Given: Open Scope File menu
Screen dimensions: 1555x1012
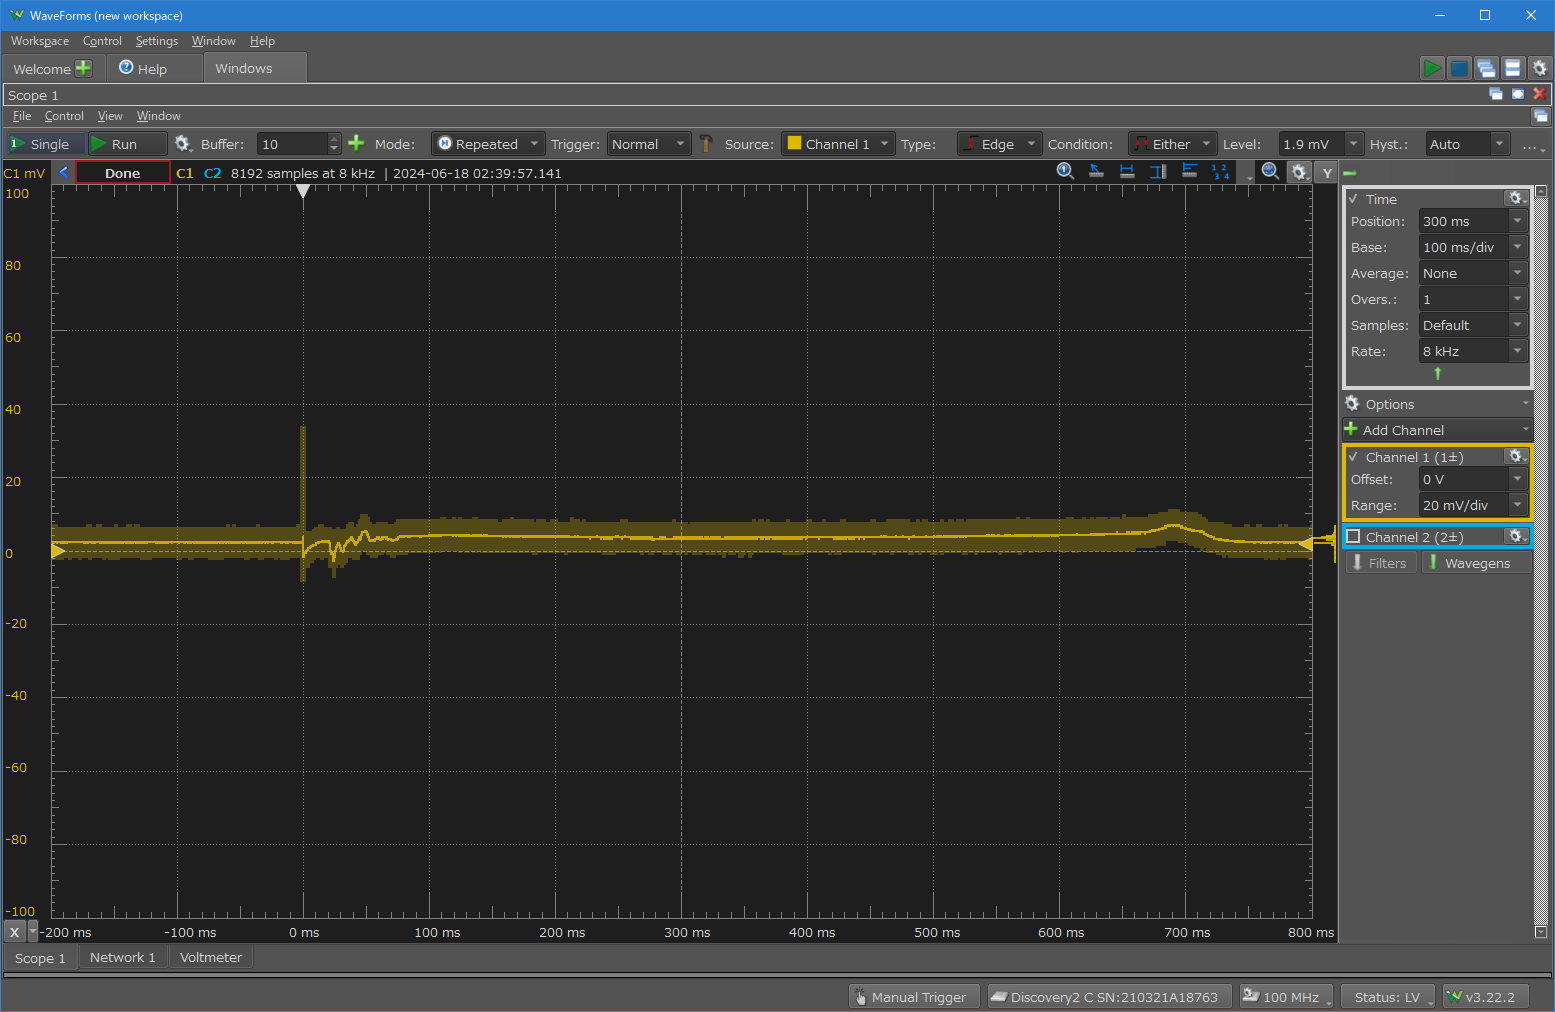Looking at the screenshot, I should click(x=22, y=116).
